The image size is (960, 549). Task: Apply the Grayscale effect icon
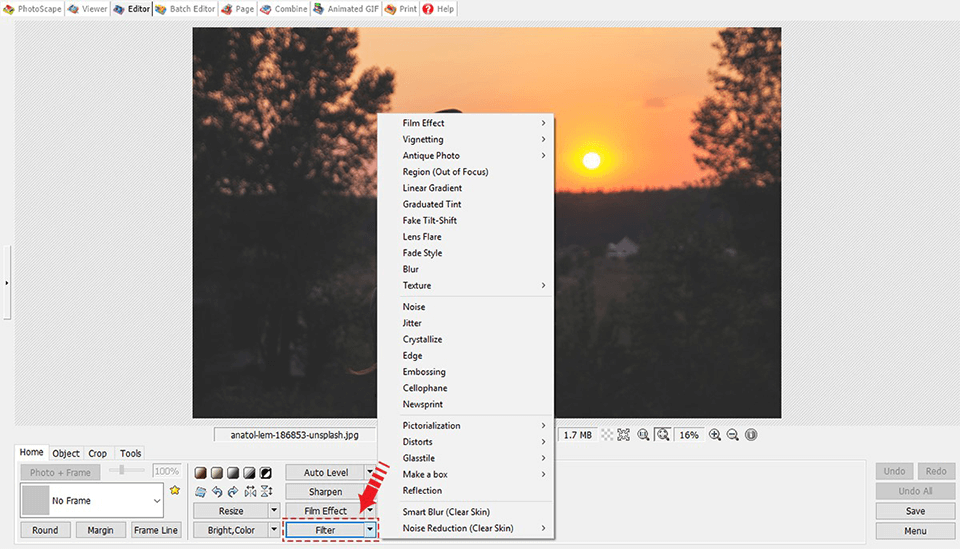[233, 473]
